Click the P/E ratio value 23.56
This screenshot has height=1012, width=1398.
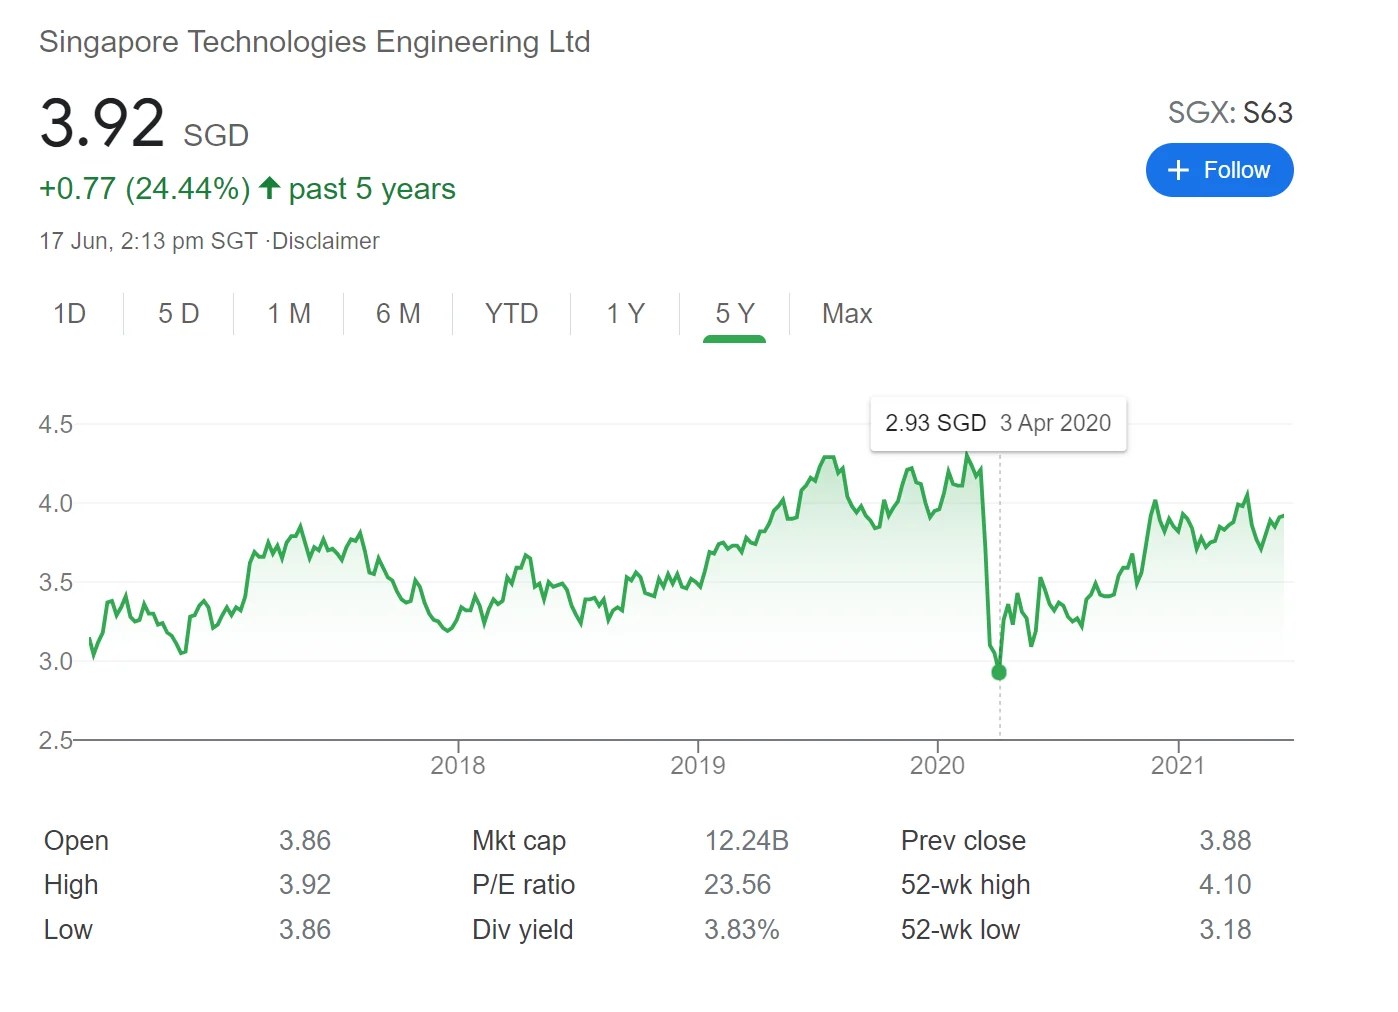[738, 885]
